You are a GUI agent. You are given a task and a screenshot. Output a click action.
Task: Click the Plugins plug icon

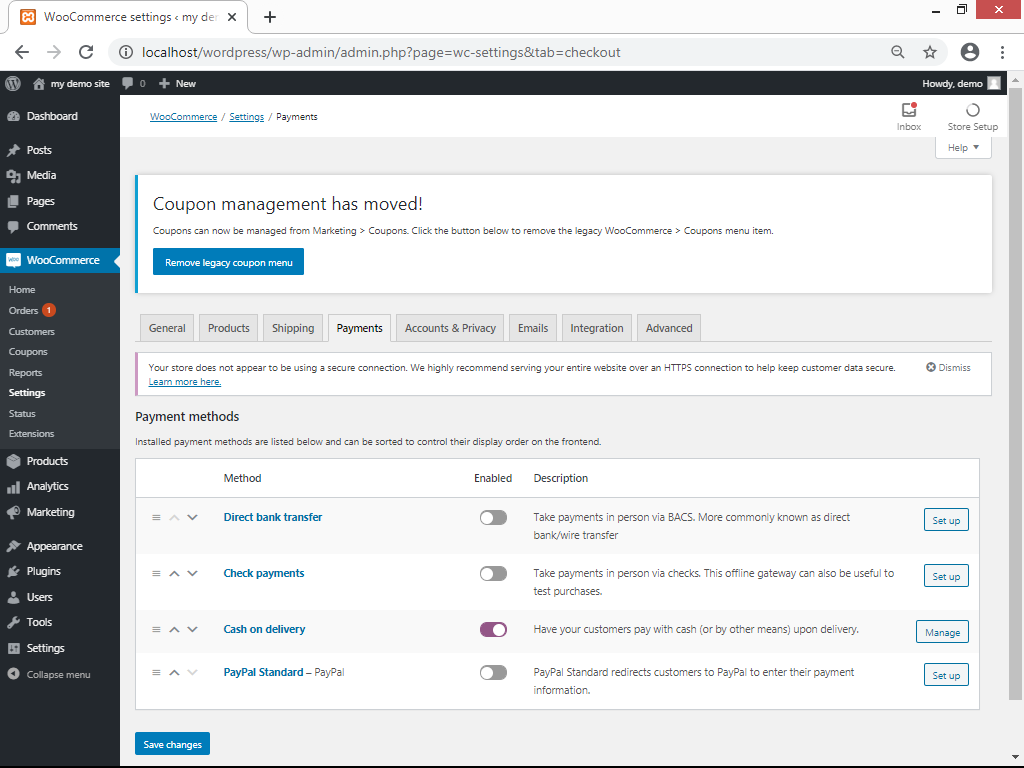pyautogui.click(x=14, y=571)
